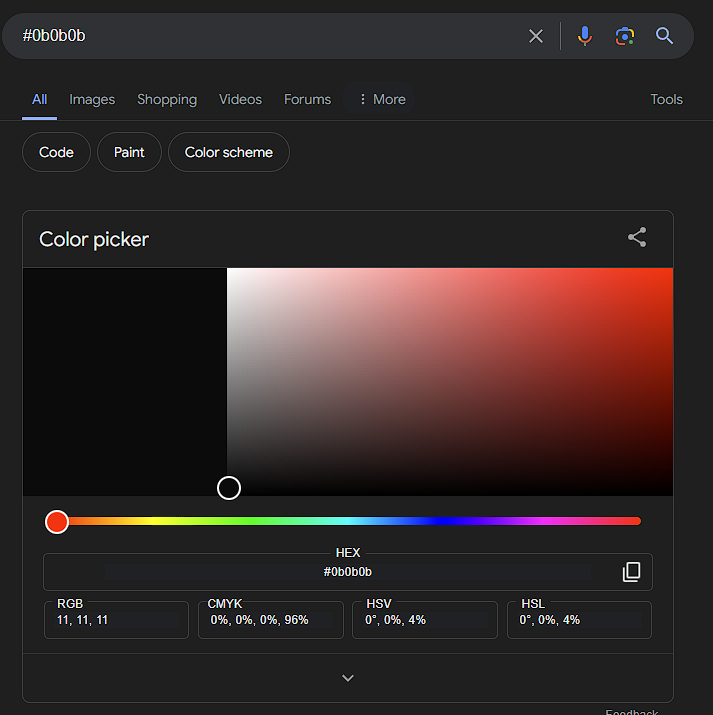Select the Color scheme suggestion chip

tap(229, 152)
